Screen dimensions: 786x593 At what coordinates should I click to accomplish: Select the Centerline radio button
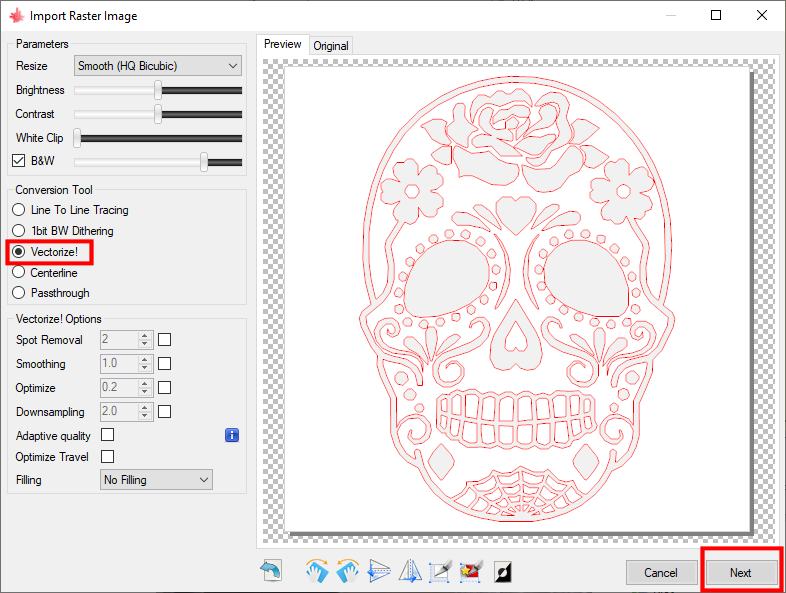click(19, 272)
